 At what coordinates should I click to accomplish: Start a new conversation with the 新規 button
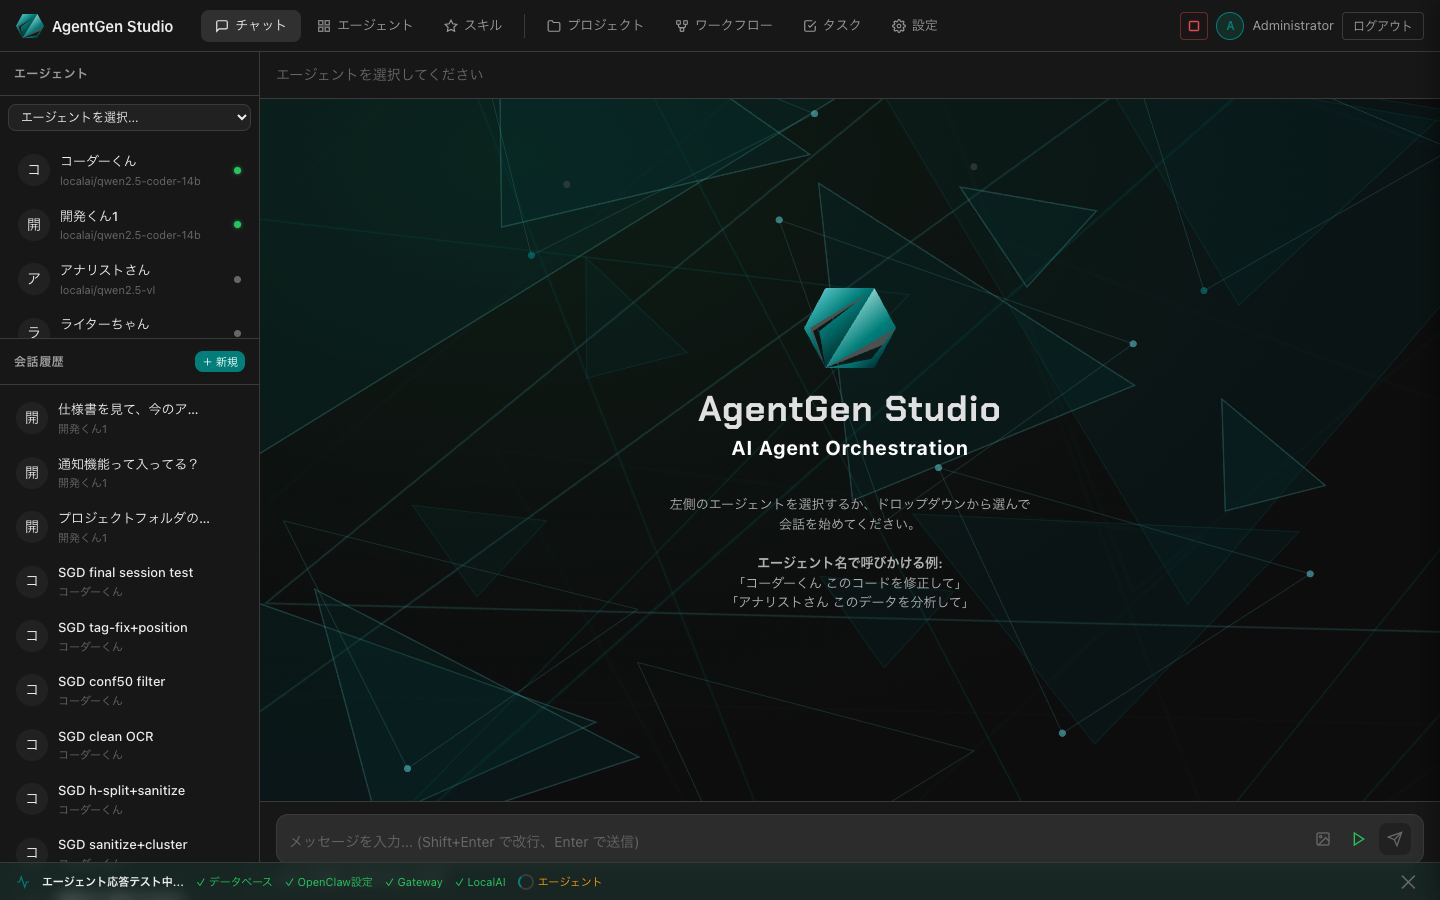click(x=219, y=361)
